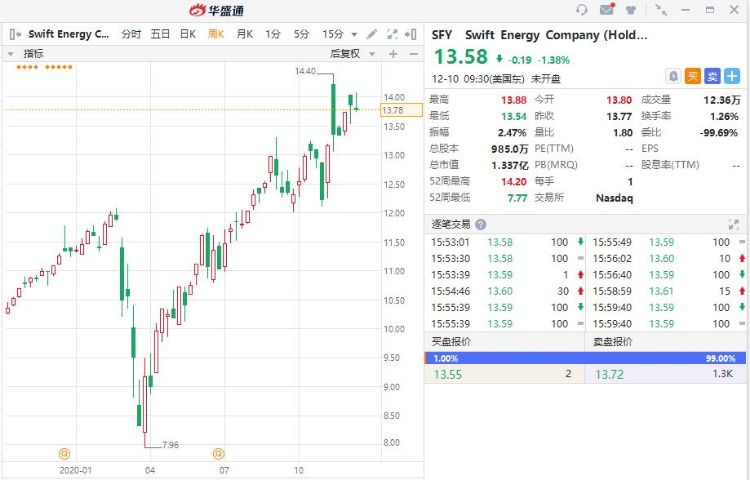Collapse the right quote panel with the arrow icon
This screenshot has width=750, height=480.
(410, 34)
